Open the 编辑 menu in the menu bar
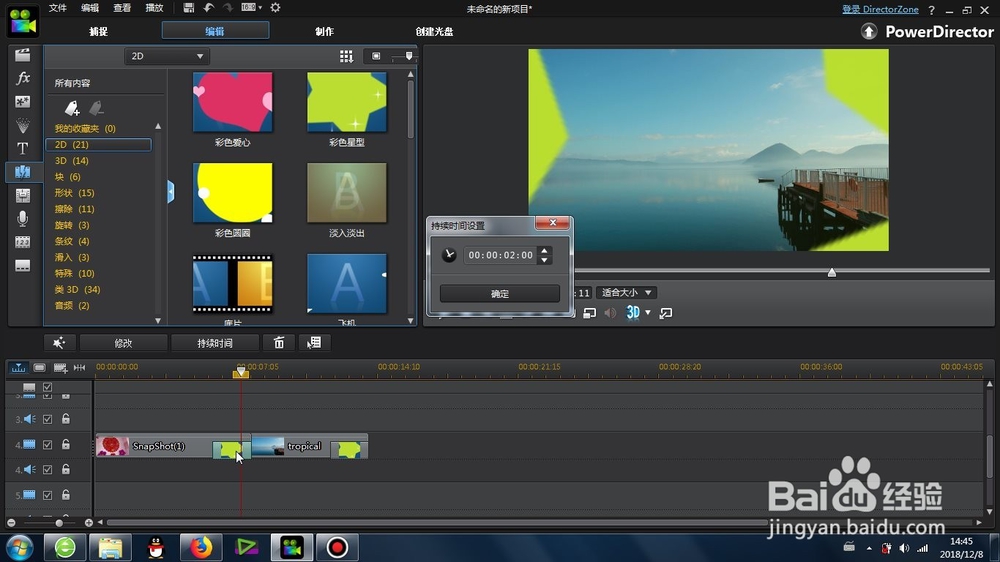Image resolution: width=1000 pixels, height=562 pixels. pyautogui.click(x=90, y=8)
